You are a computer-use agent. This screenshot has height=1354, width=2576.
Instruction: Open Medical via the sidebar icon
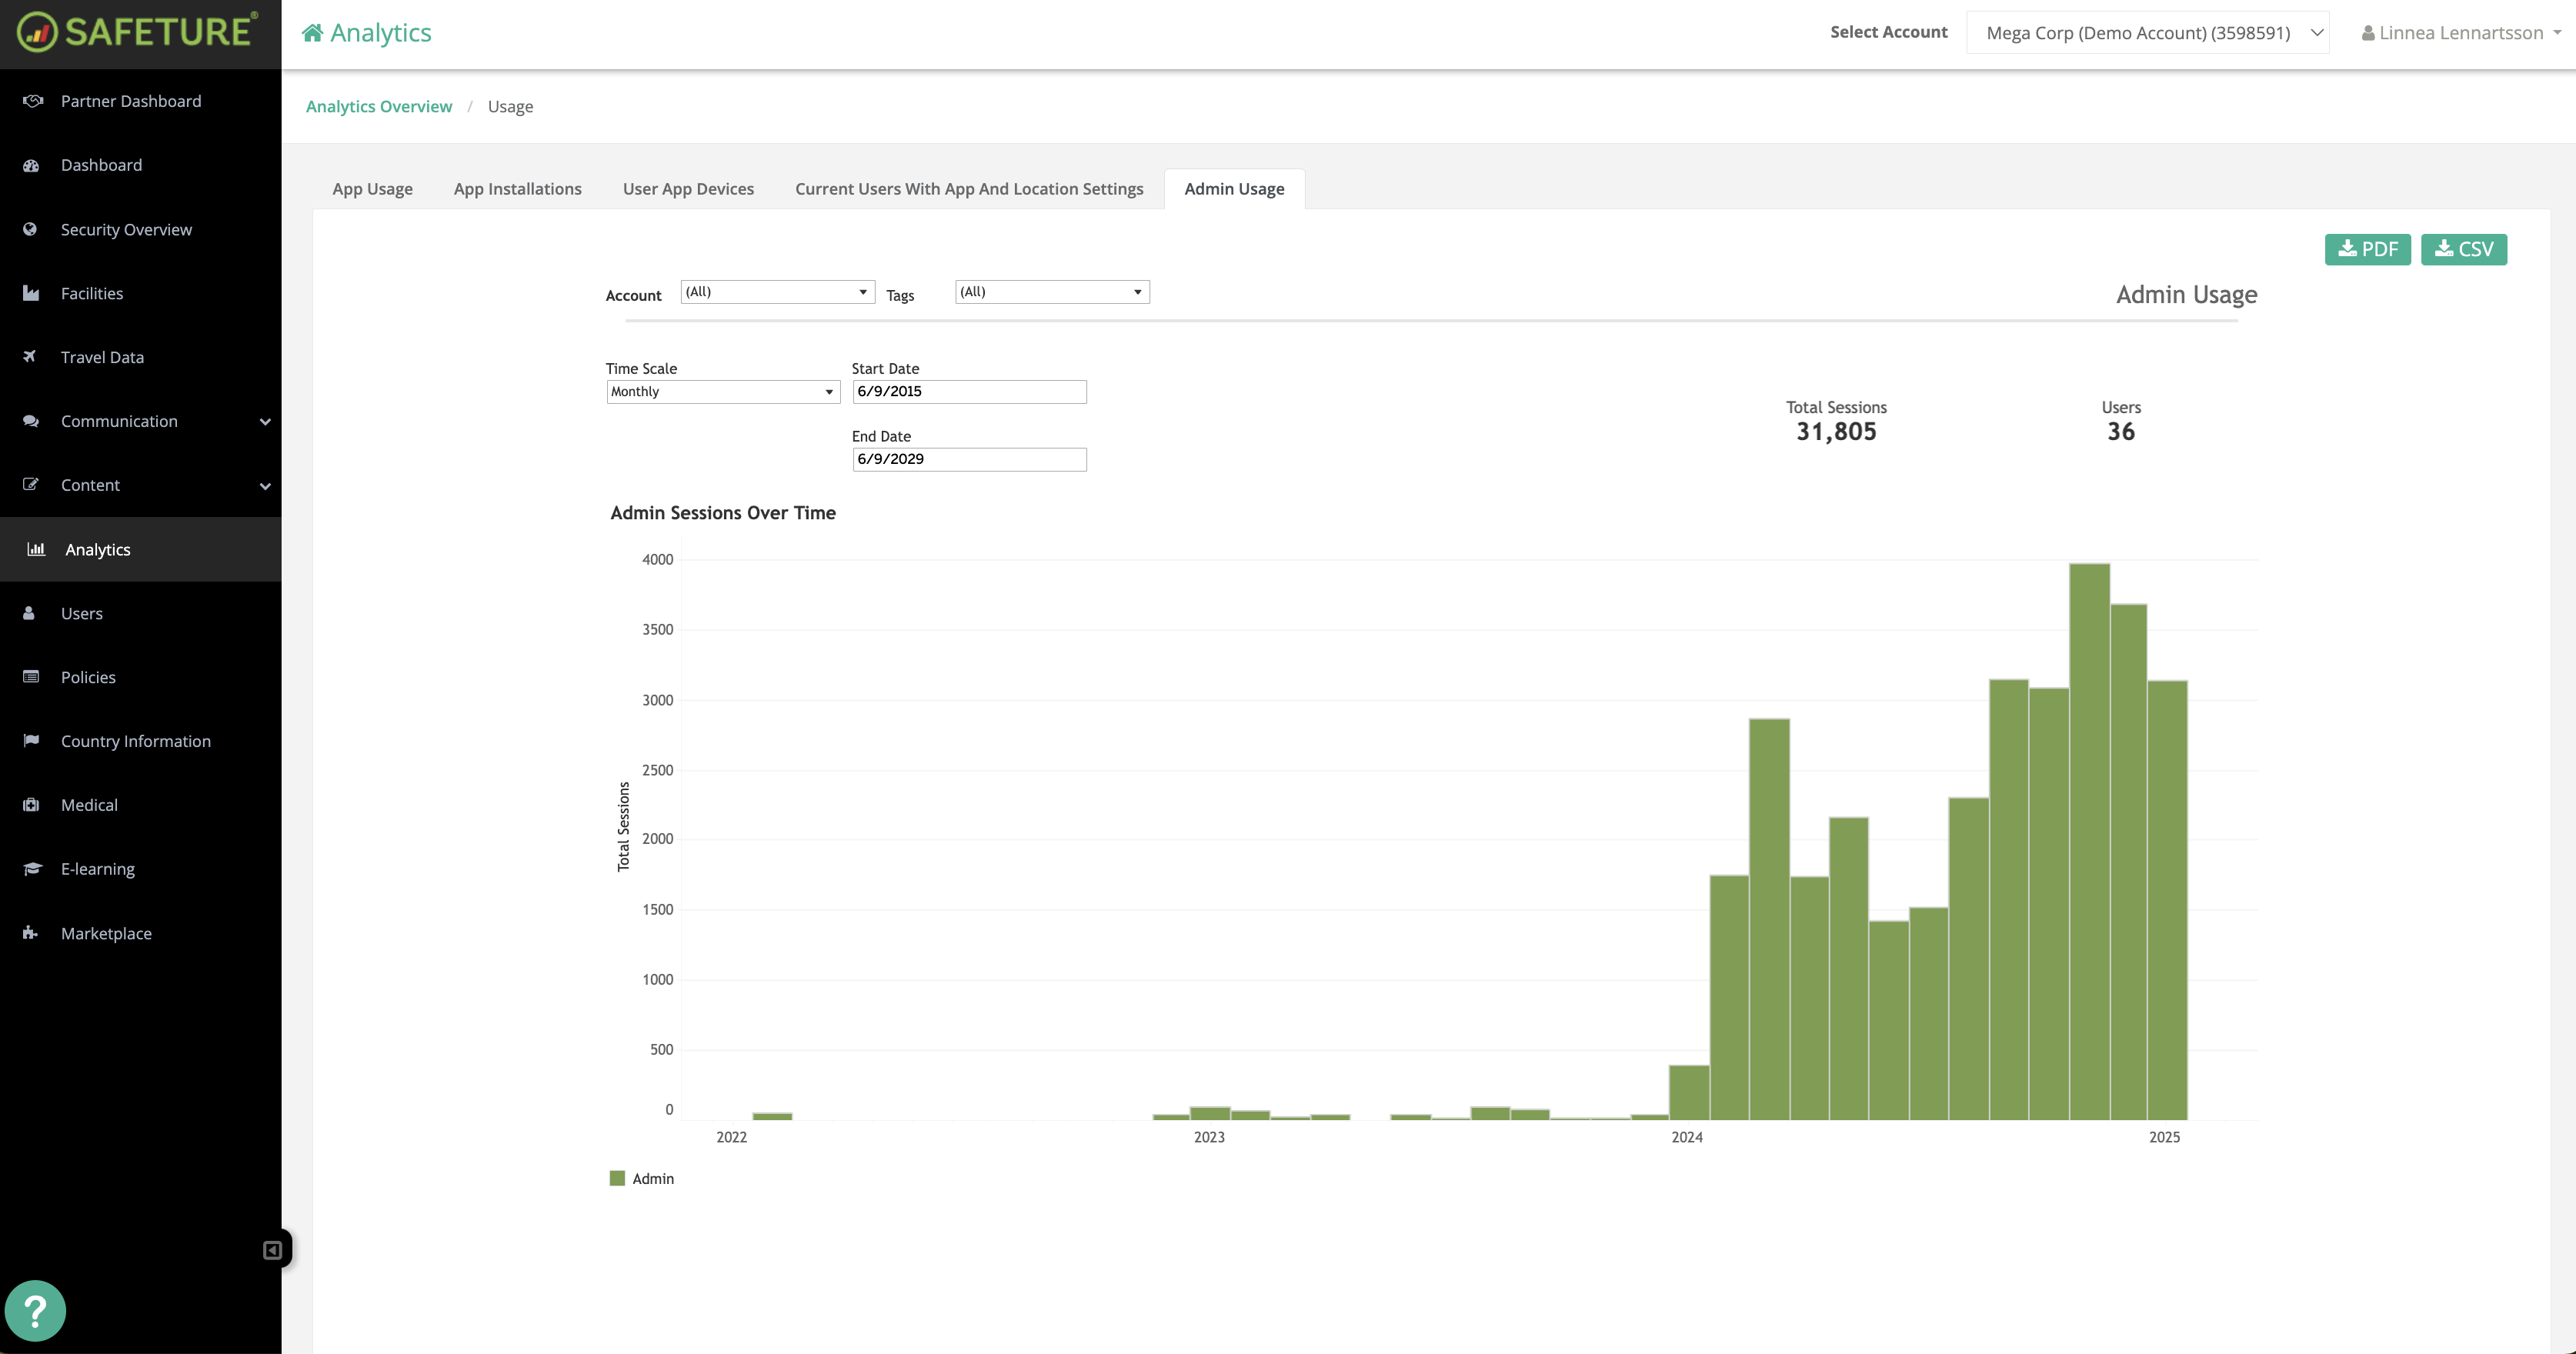click(x=31, y=804)
